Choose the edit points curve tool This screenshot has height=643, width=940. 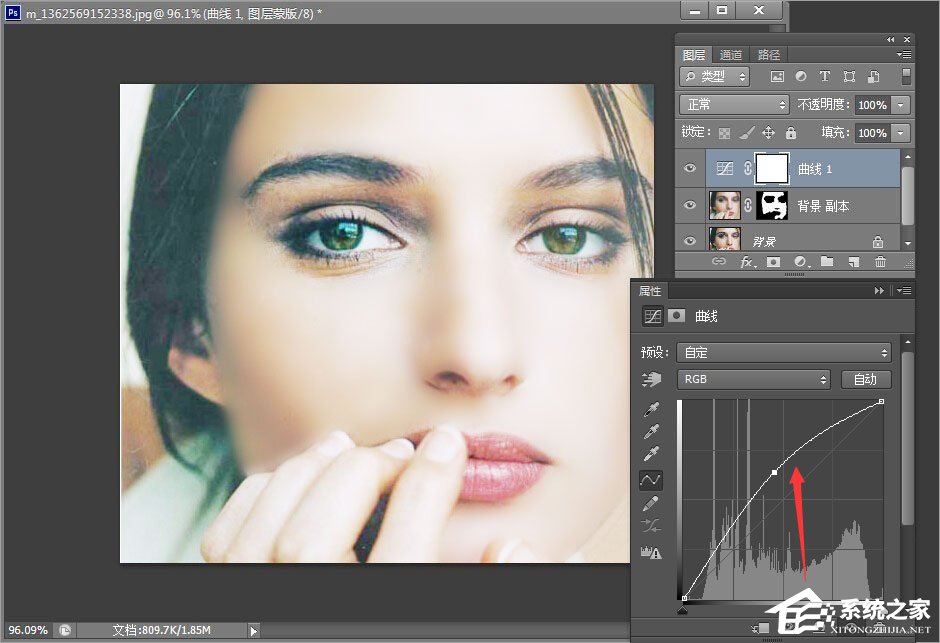[x=652, y=480]
